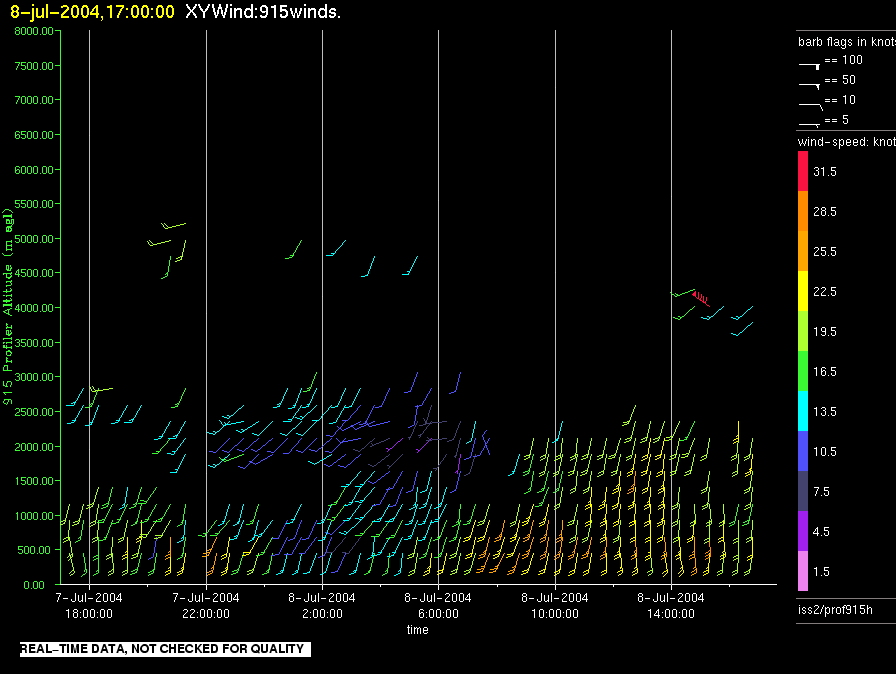Click the 3500.00 altitude axis value

pos(34,343)
